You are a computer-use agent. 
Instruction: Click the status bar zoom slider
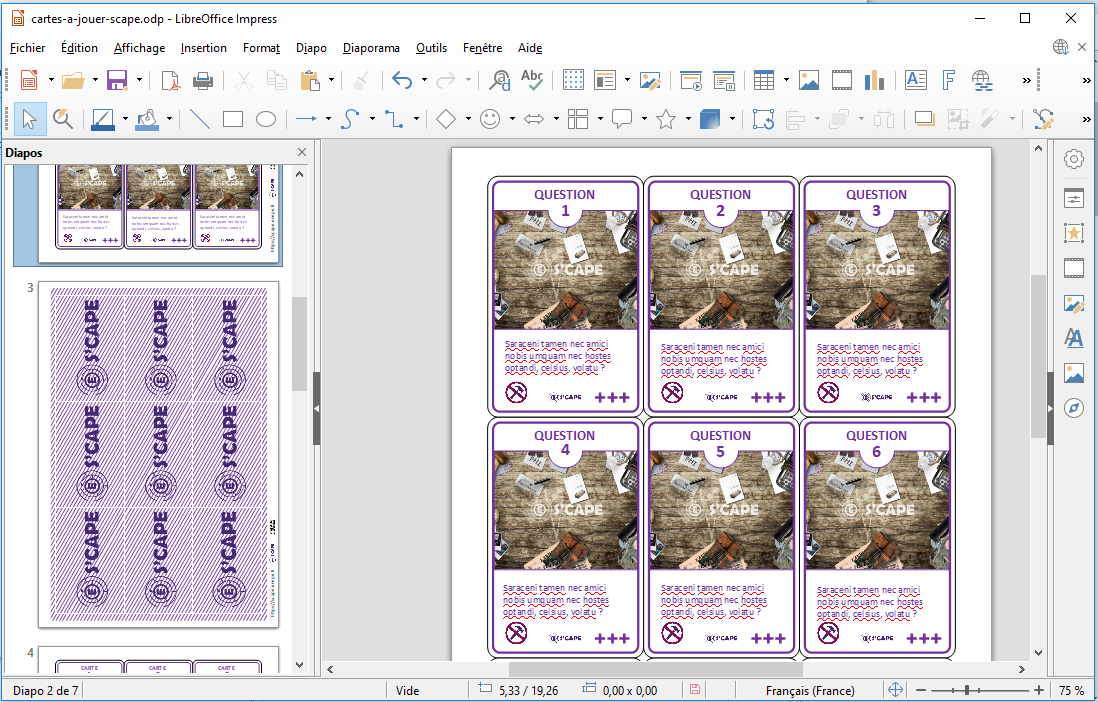(980, 690)
